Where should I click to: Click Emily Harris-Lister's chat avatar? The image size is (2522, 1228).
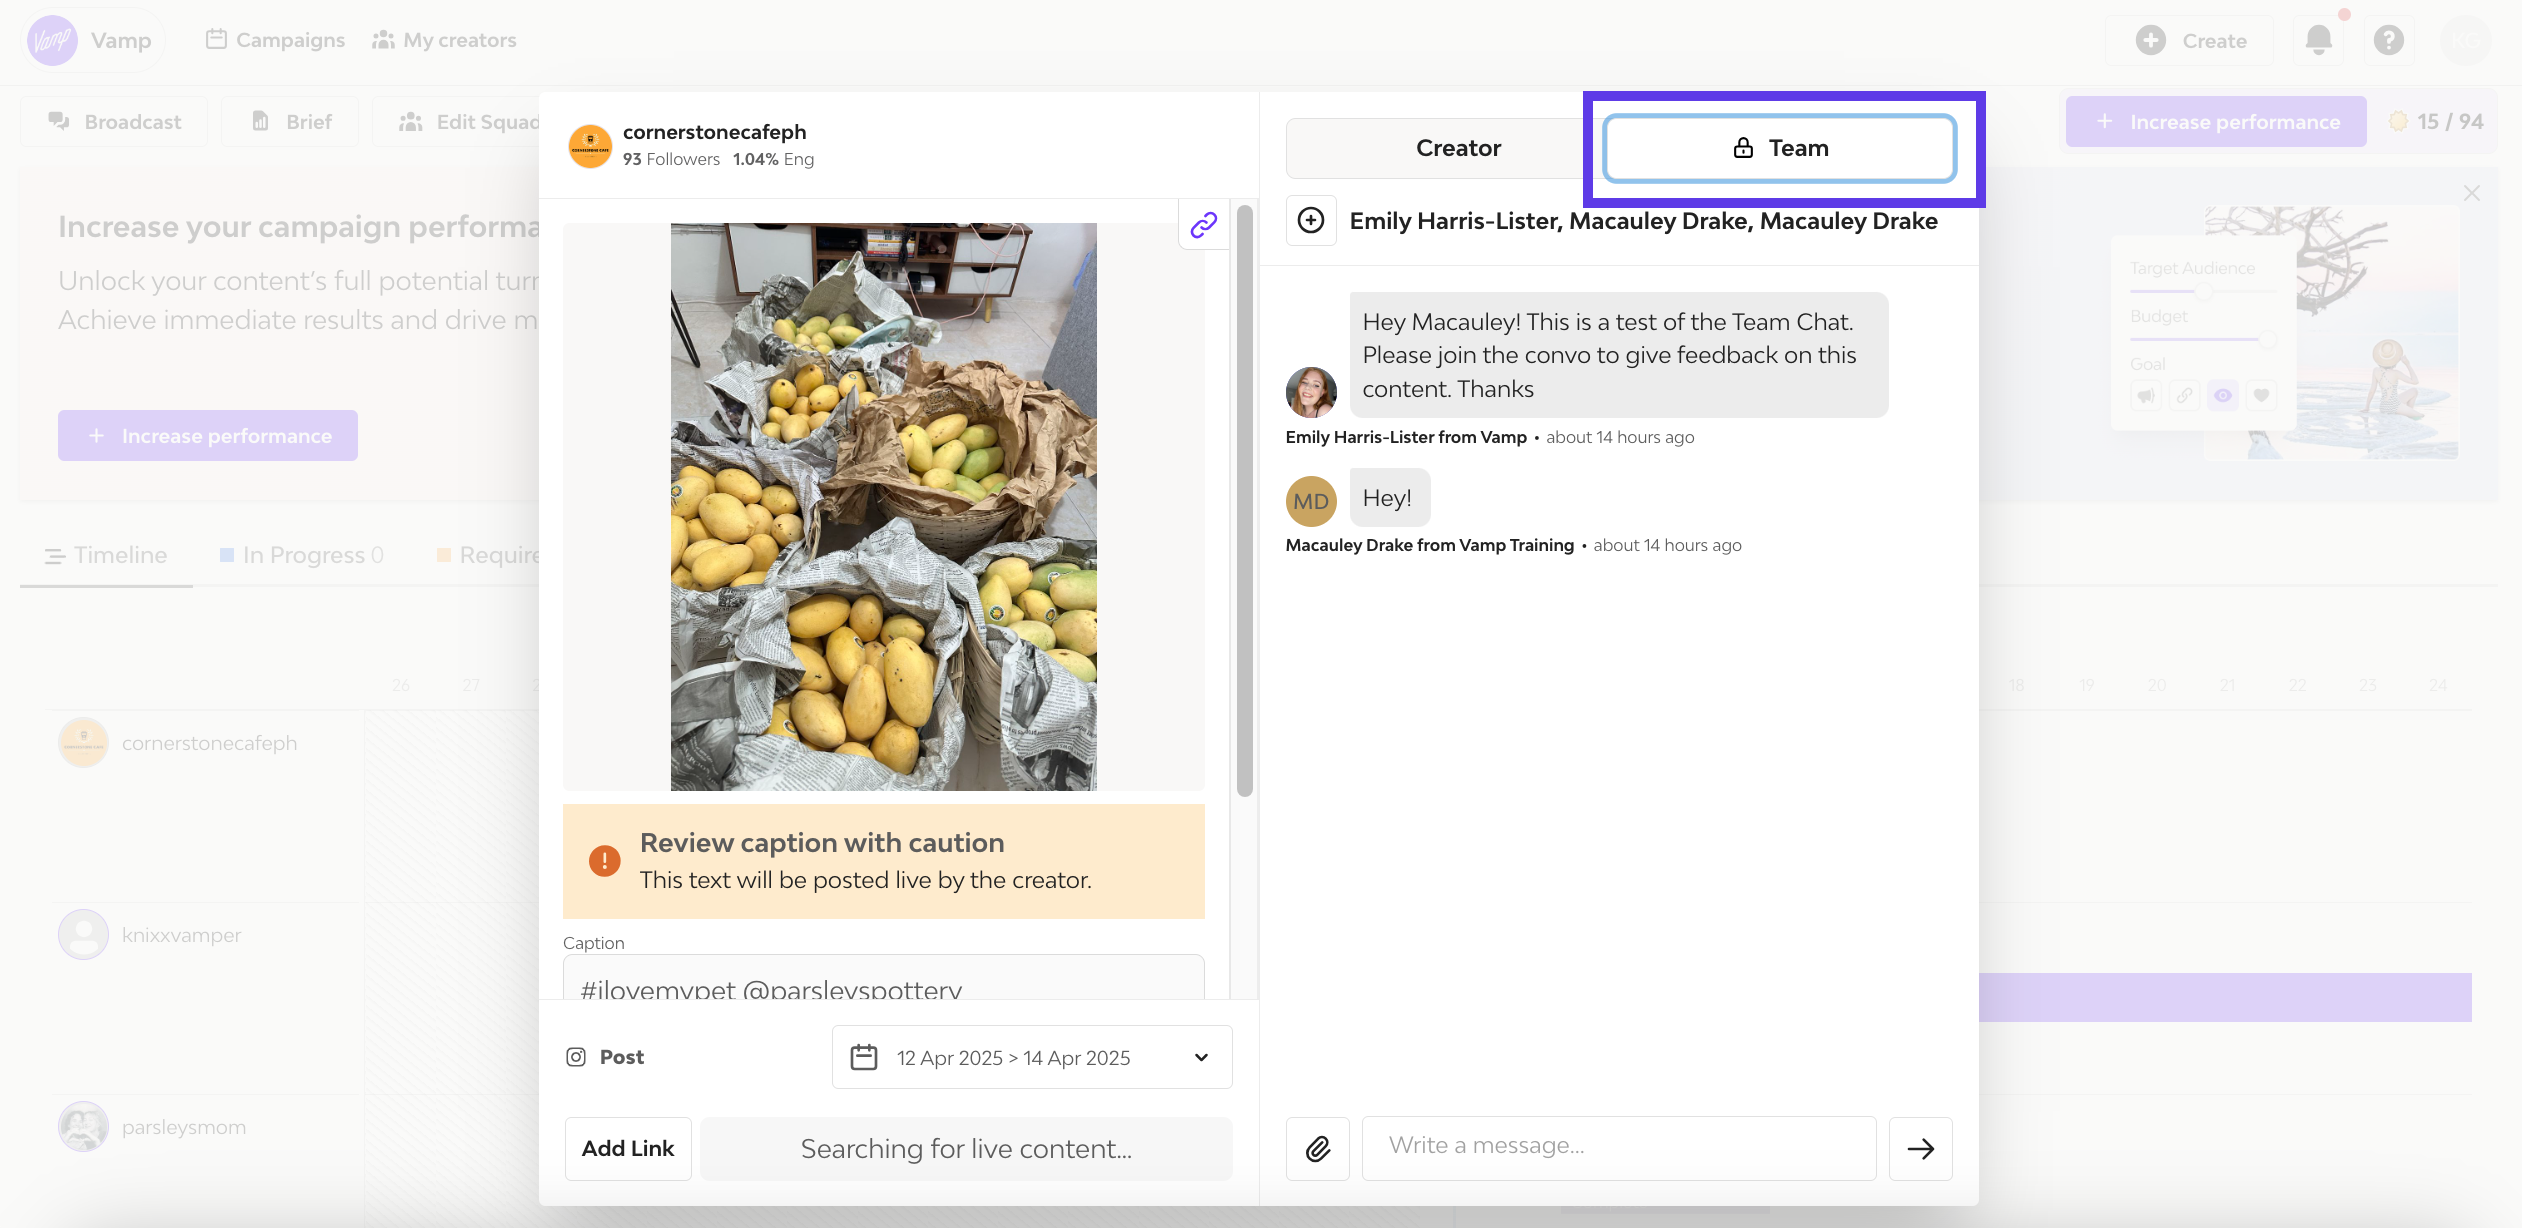tap(1311, 392)
